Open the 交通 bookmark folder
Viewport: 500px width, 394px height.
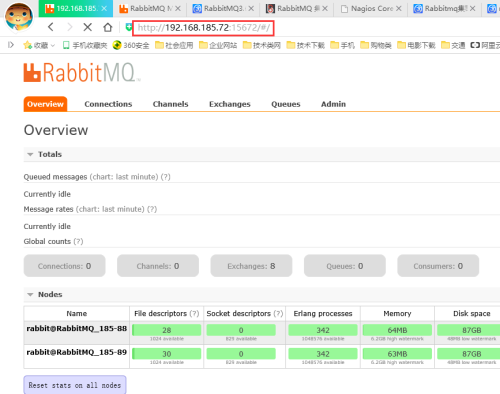pyautogui.click(x=453, y=45)
